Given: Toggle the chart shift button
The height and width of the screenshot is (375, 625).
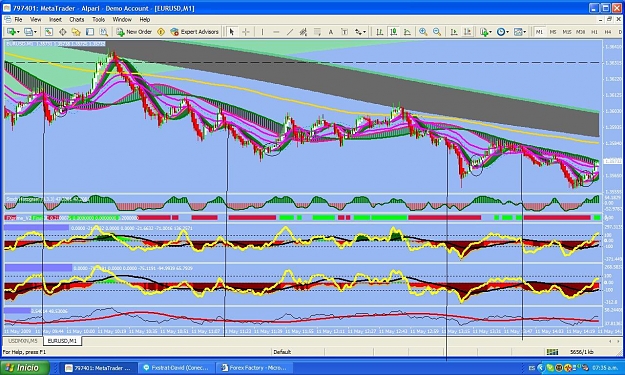Looking at the screenshot, I should click(468, 32).
